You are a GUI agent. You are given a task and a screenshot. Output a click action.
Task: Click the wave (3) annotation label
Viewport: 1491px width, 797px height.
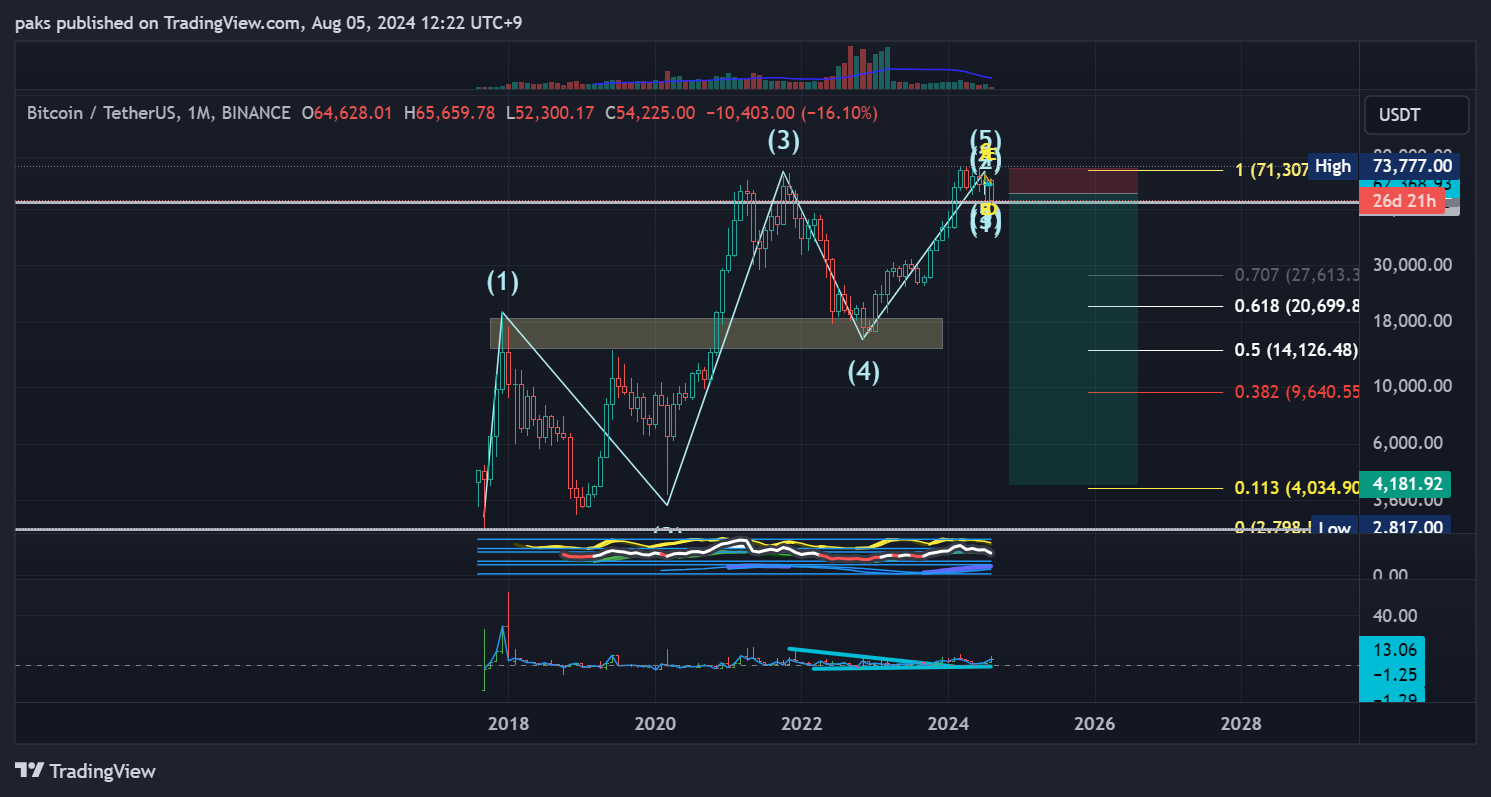[784, 141]
